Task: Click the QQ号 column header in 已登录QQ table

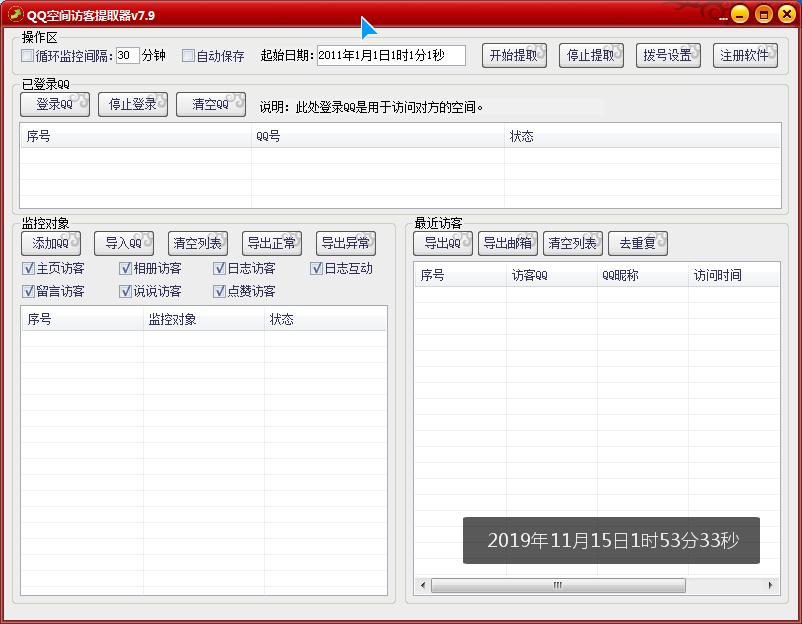Action: click(377, 136)
